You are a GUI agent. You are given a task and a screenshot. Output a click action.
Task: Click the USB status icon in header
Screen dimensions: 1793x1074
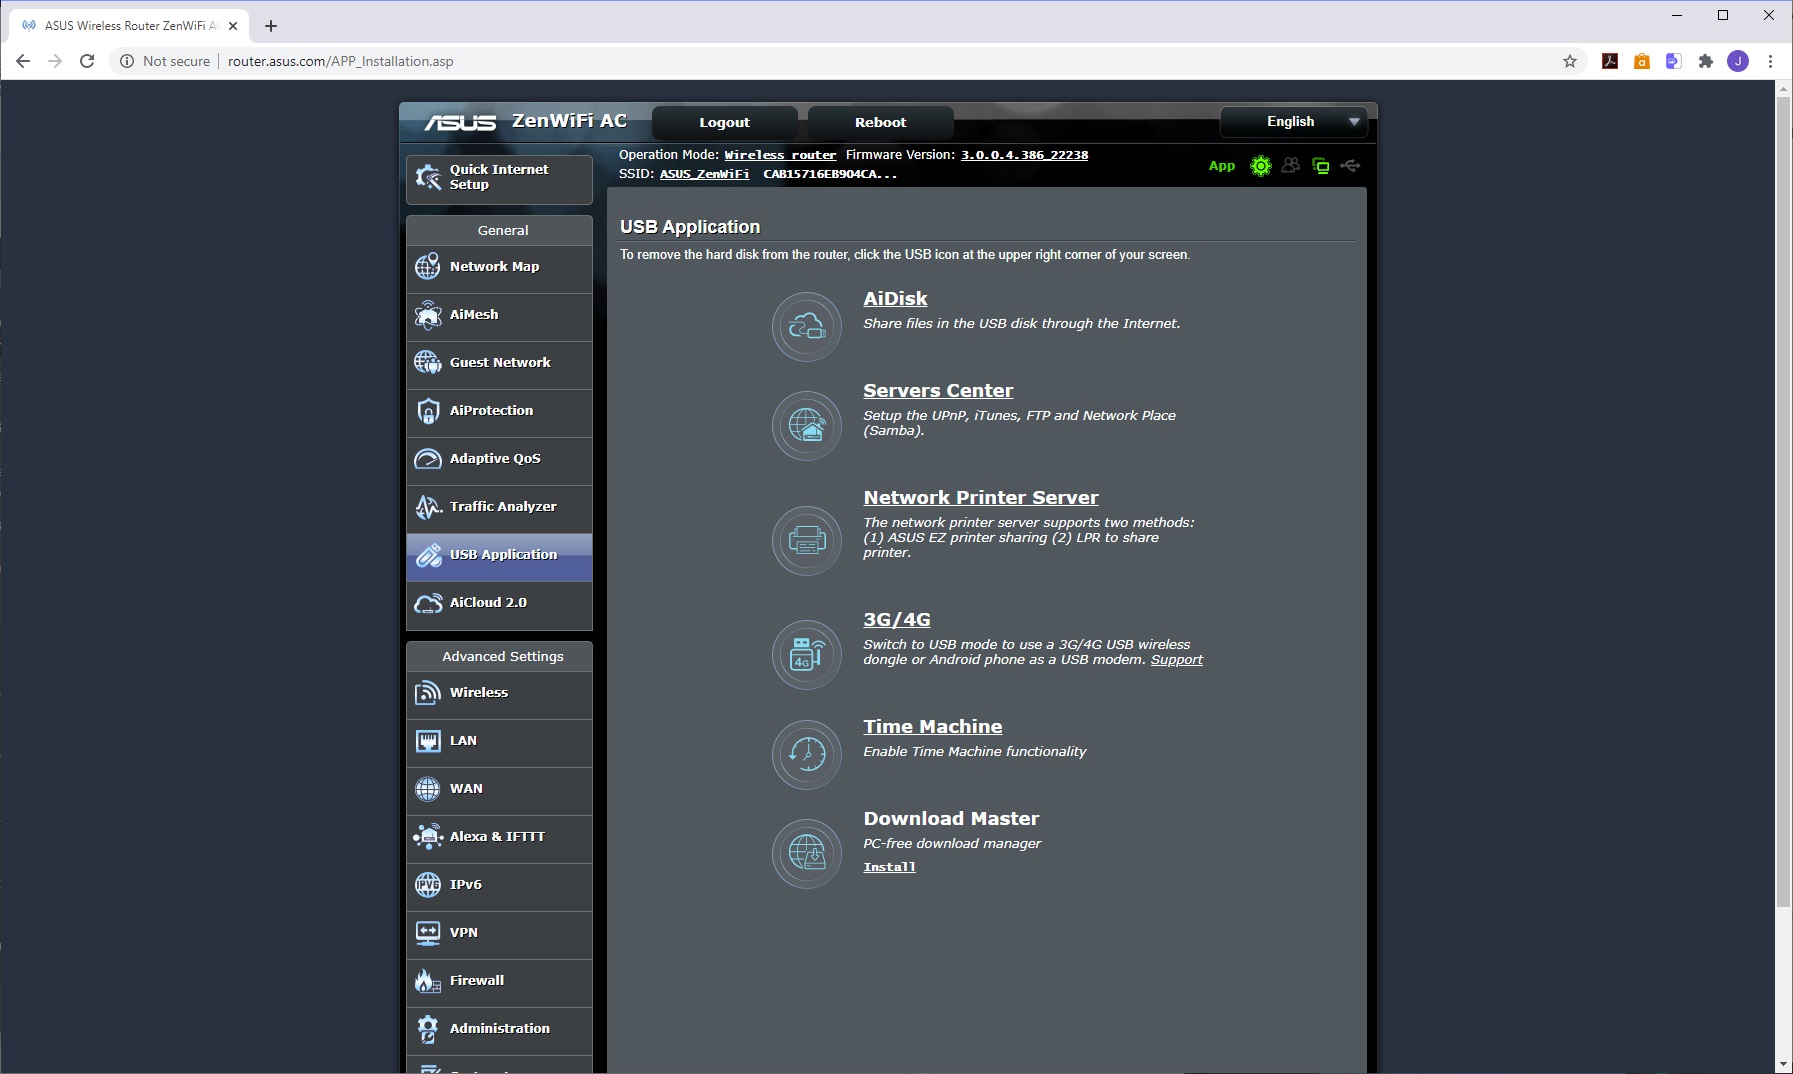click(x=1350, y=166)
